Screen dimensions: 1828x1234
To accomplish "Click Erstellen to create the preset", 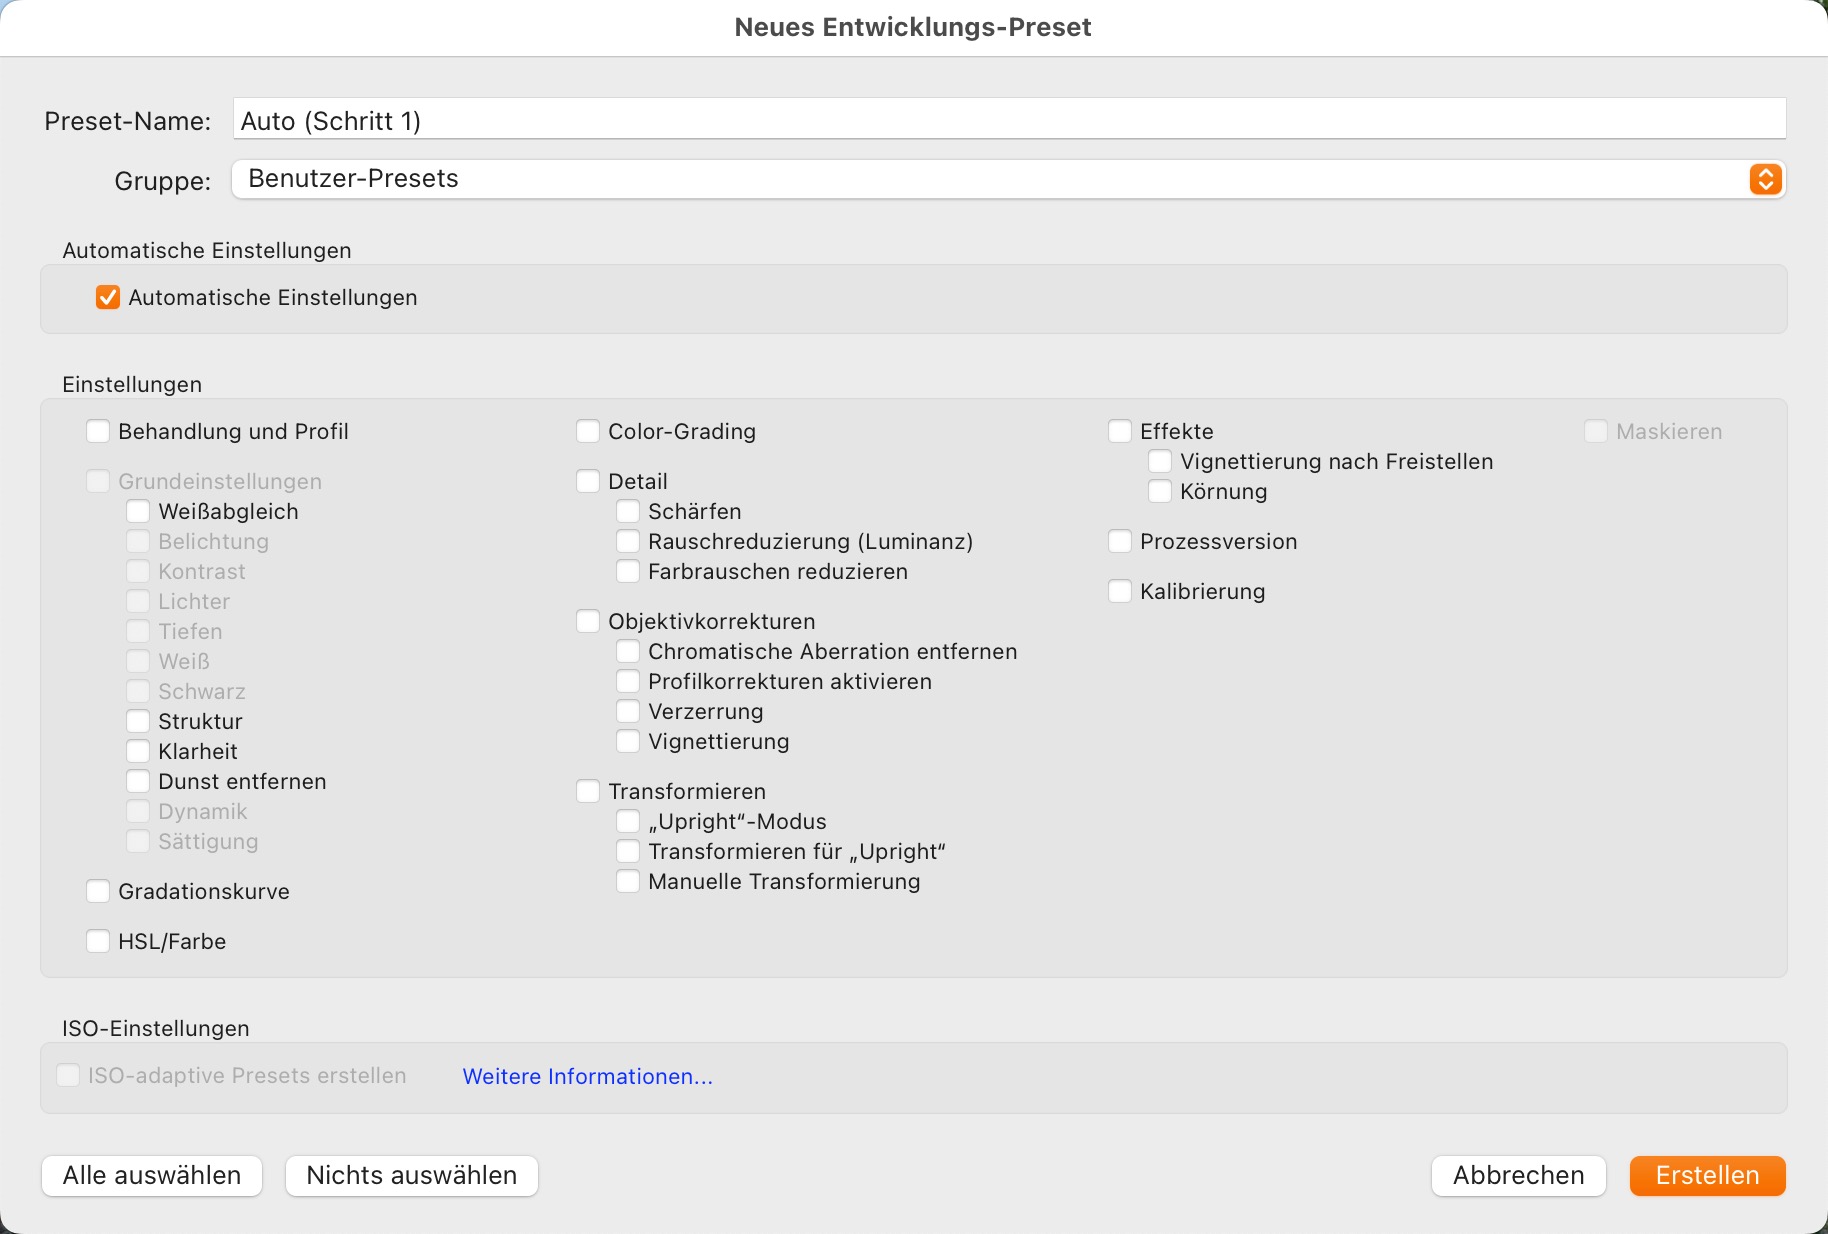I will [1707, 1176].
